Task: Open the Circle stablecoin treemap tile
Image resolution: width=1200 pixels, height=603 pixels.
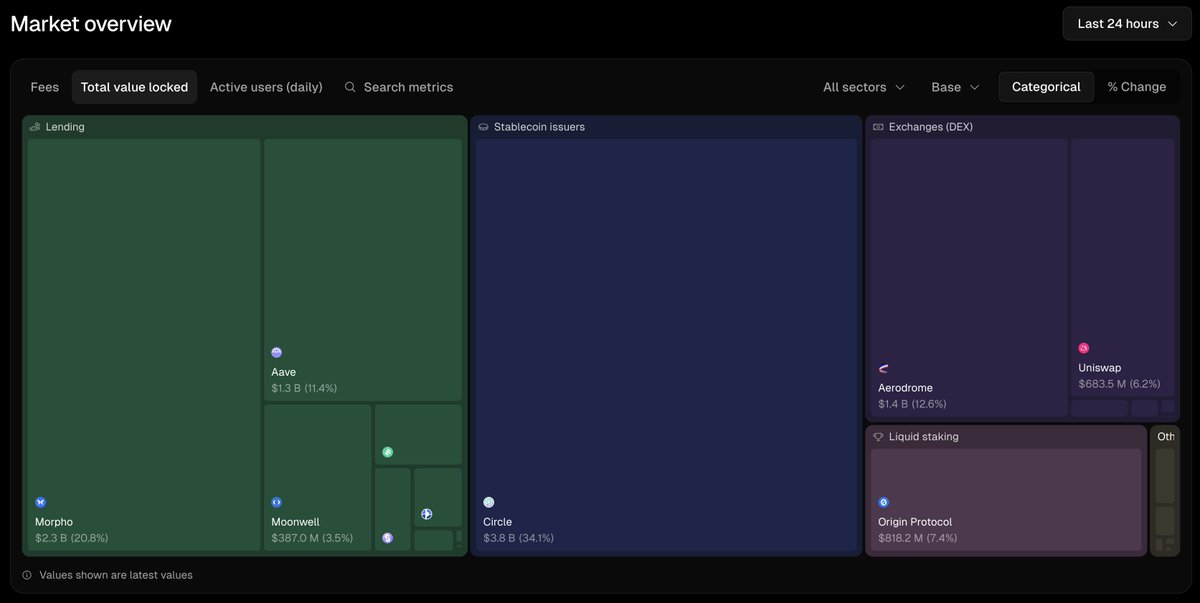Action: tap(666, 345)
